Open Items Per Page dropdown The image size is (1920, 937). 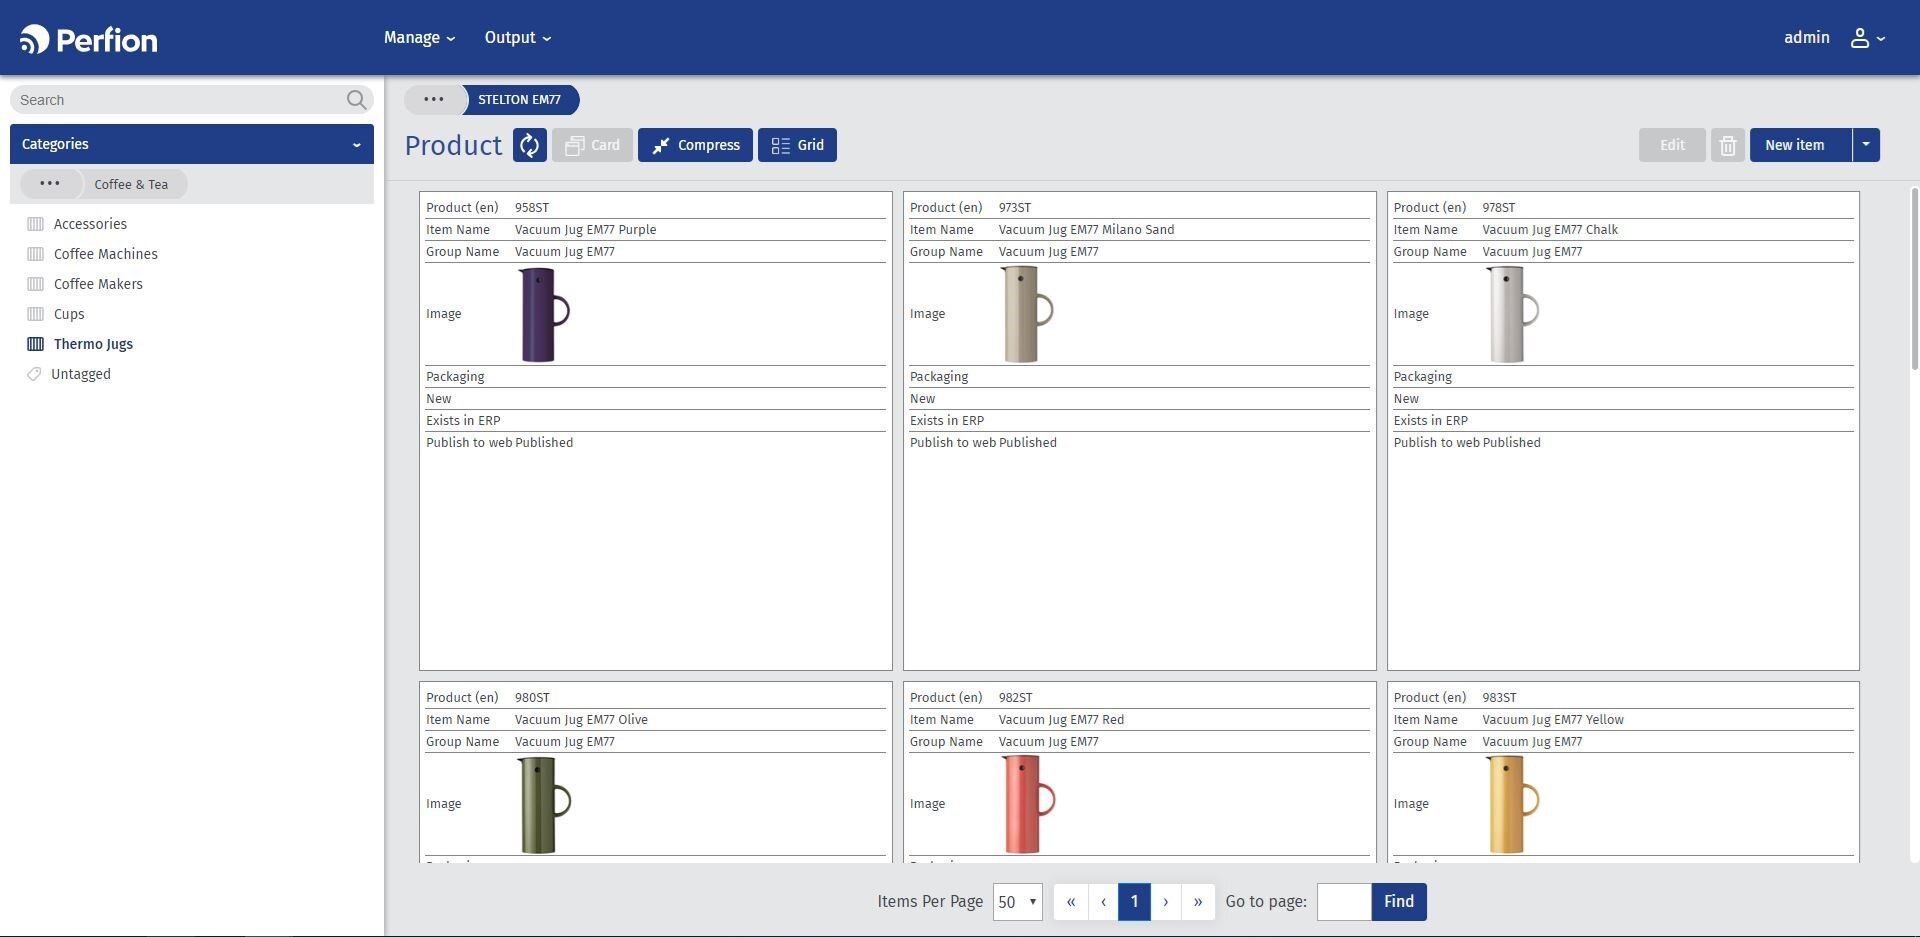1018,902
